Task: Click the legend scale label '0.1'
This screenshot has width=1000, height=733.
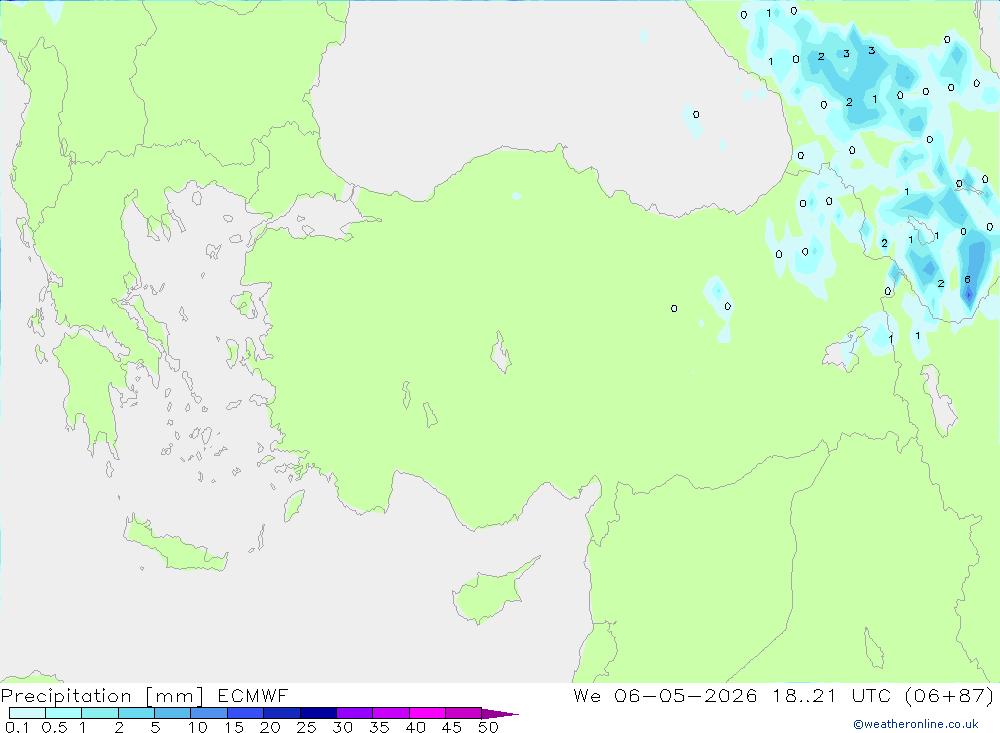Action: pos(17,727)
